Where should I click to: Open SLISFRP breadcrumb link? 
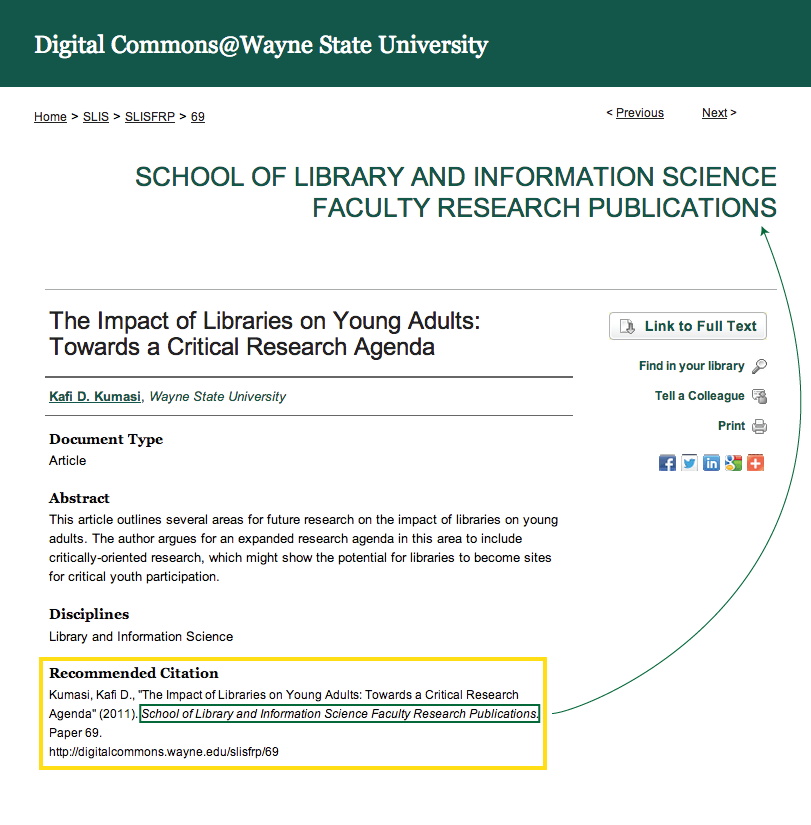(150, 116)
